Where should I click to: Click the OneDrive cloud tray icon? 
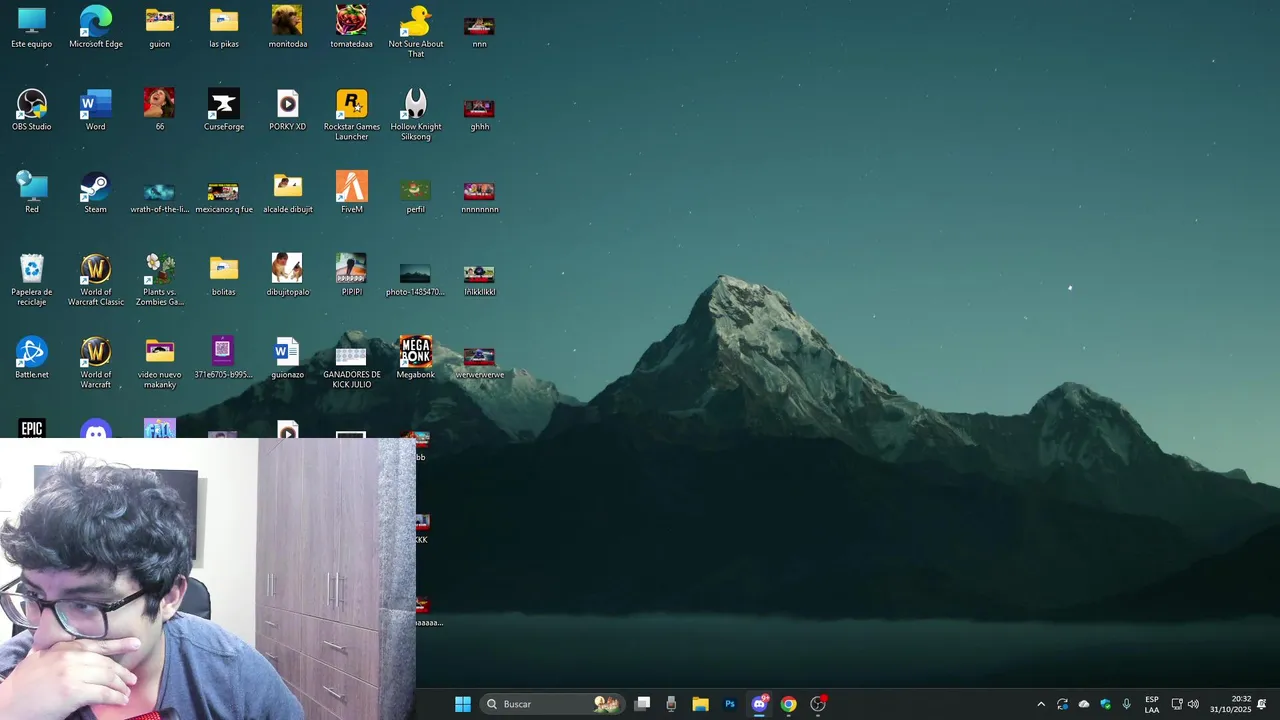pos(1084,704)
